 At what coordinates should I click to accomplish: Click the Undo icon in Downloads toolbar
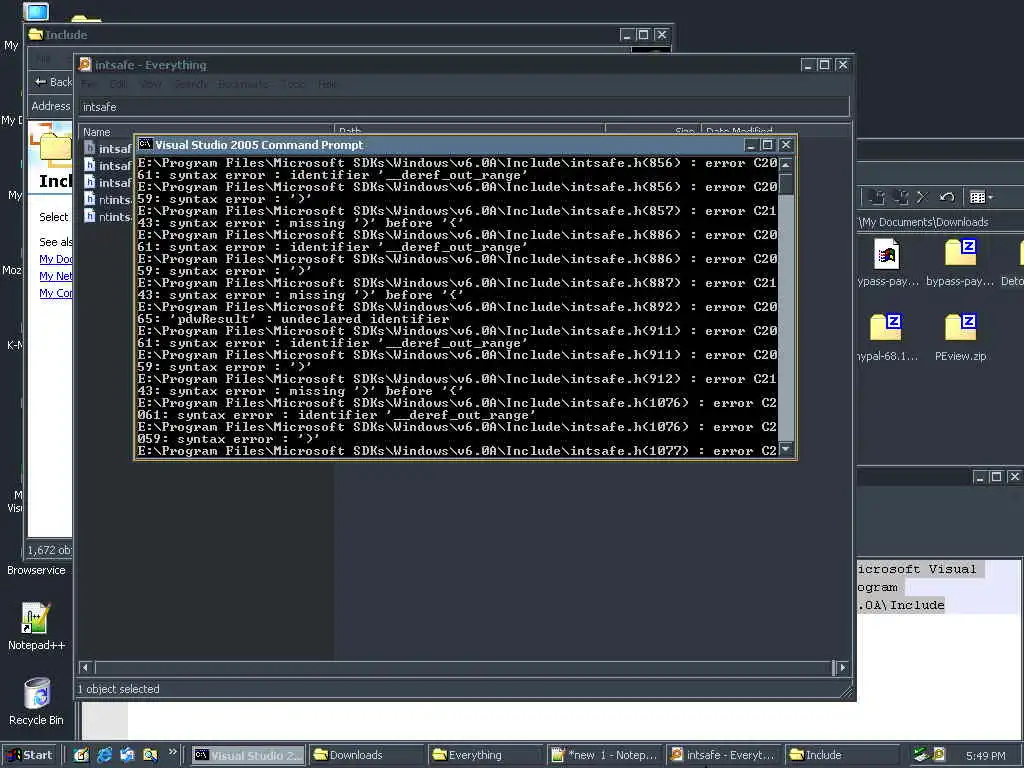[x=947, y=197]
